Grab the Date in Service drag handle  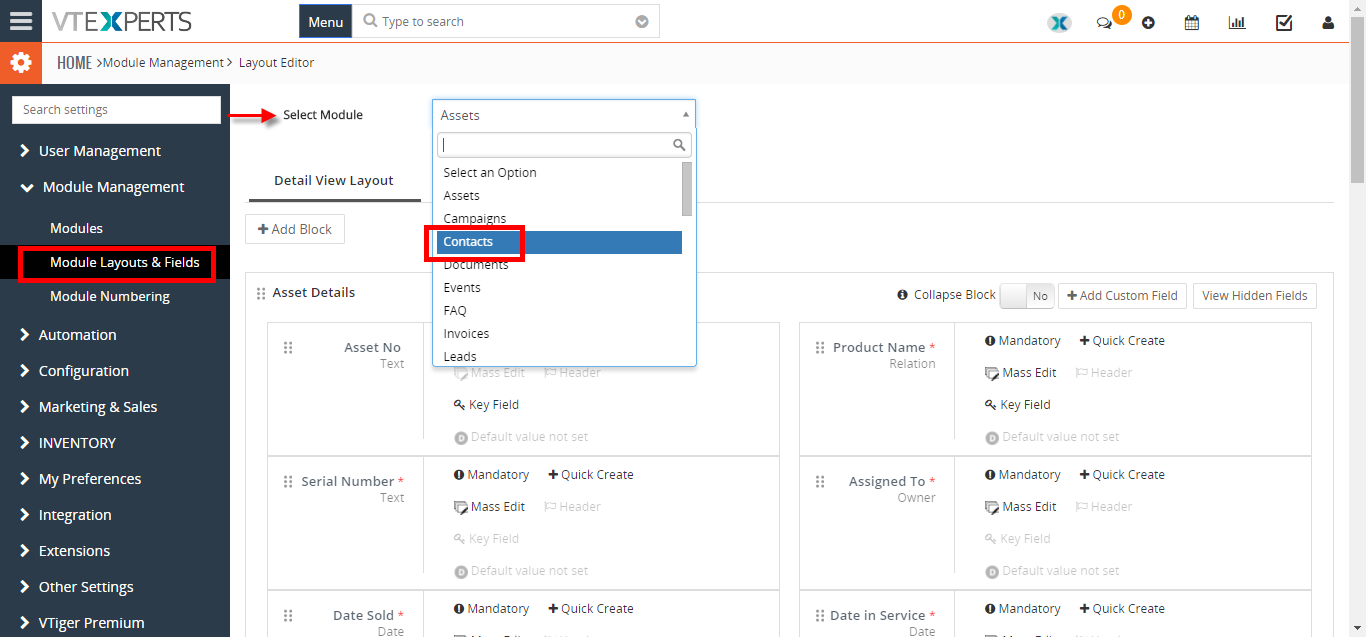click(x=820, y=616)
